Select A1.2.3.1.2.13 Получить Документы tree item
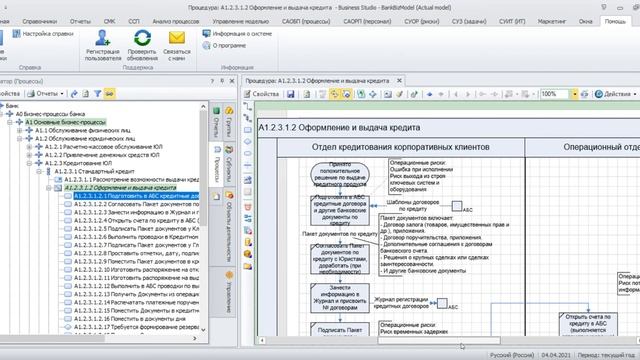 136,294
